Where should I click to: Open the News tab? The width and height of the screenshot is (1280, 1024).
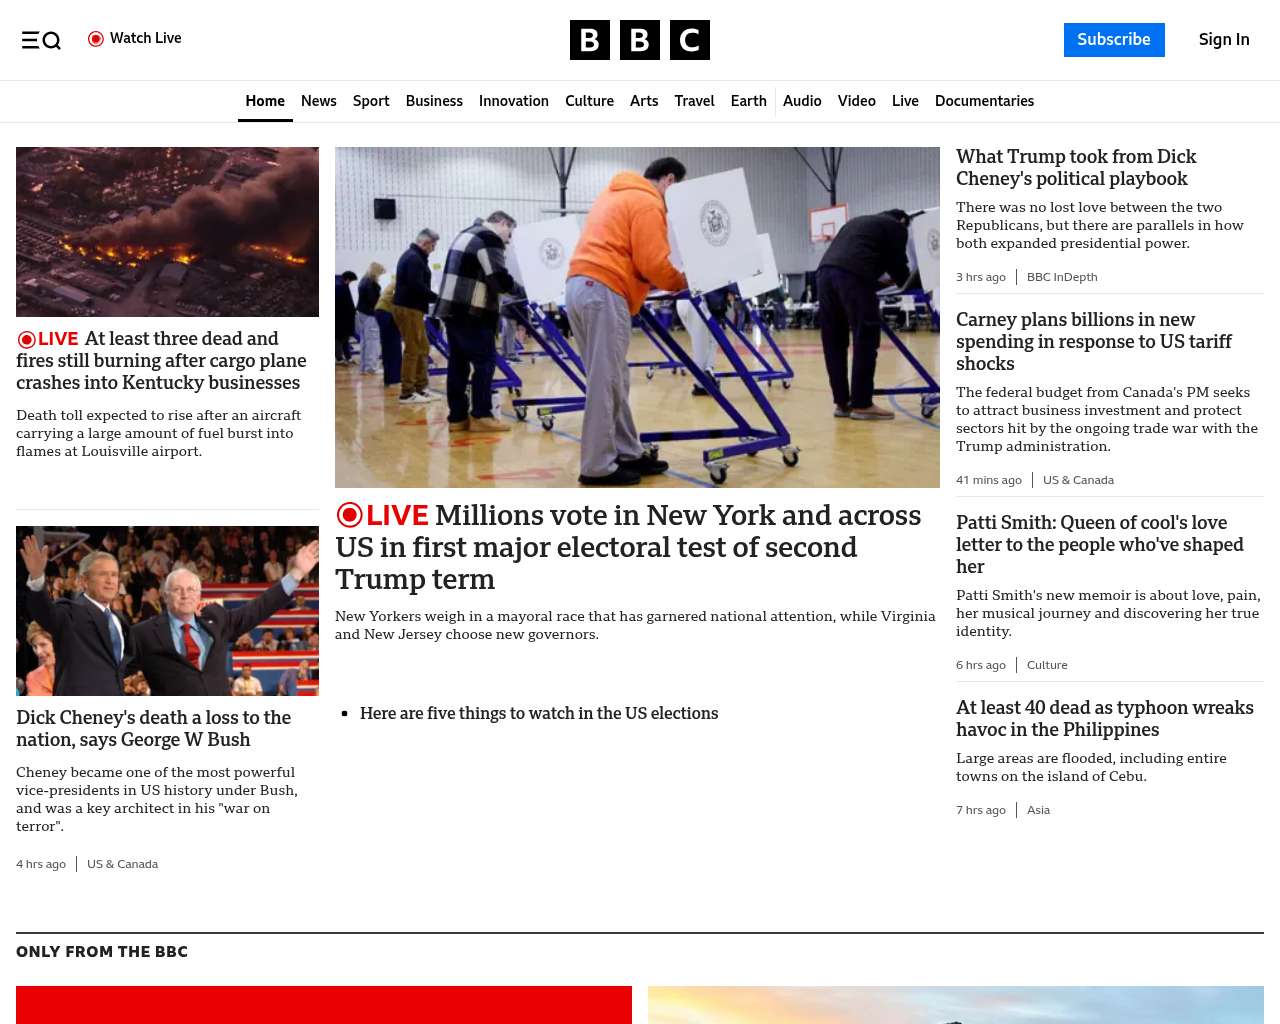tap(318, 101)
